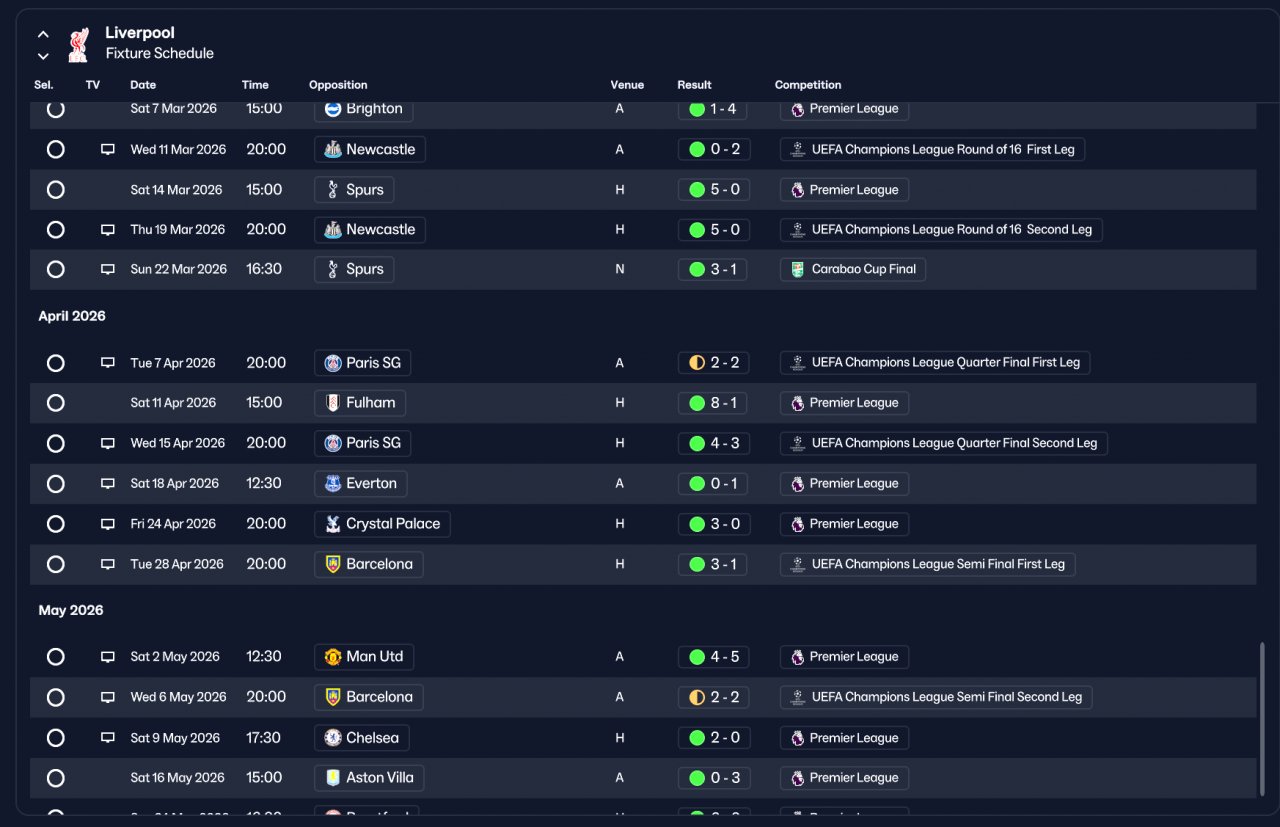Click TV icon for Newcastle 11 Mar fixture
1280x827 pixels.
(x=108, y=149)
